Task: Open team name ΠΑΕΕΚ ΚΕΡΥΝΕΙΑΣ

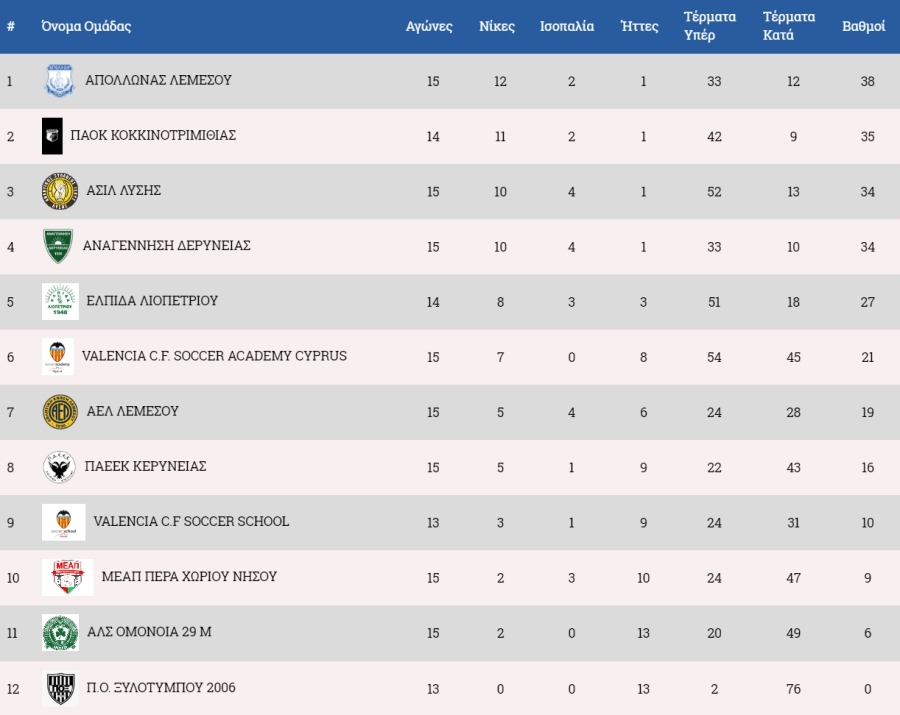Action: 145,466
